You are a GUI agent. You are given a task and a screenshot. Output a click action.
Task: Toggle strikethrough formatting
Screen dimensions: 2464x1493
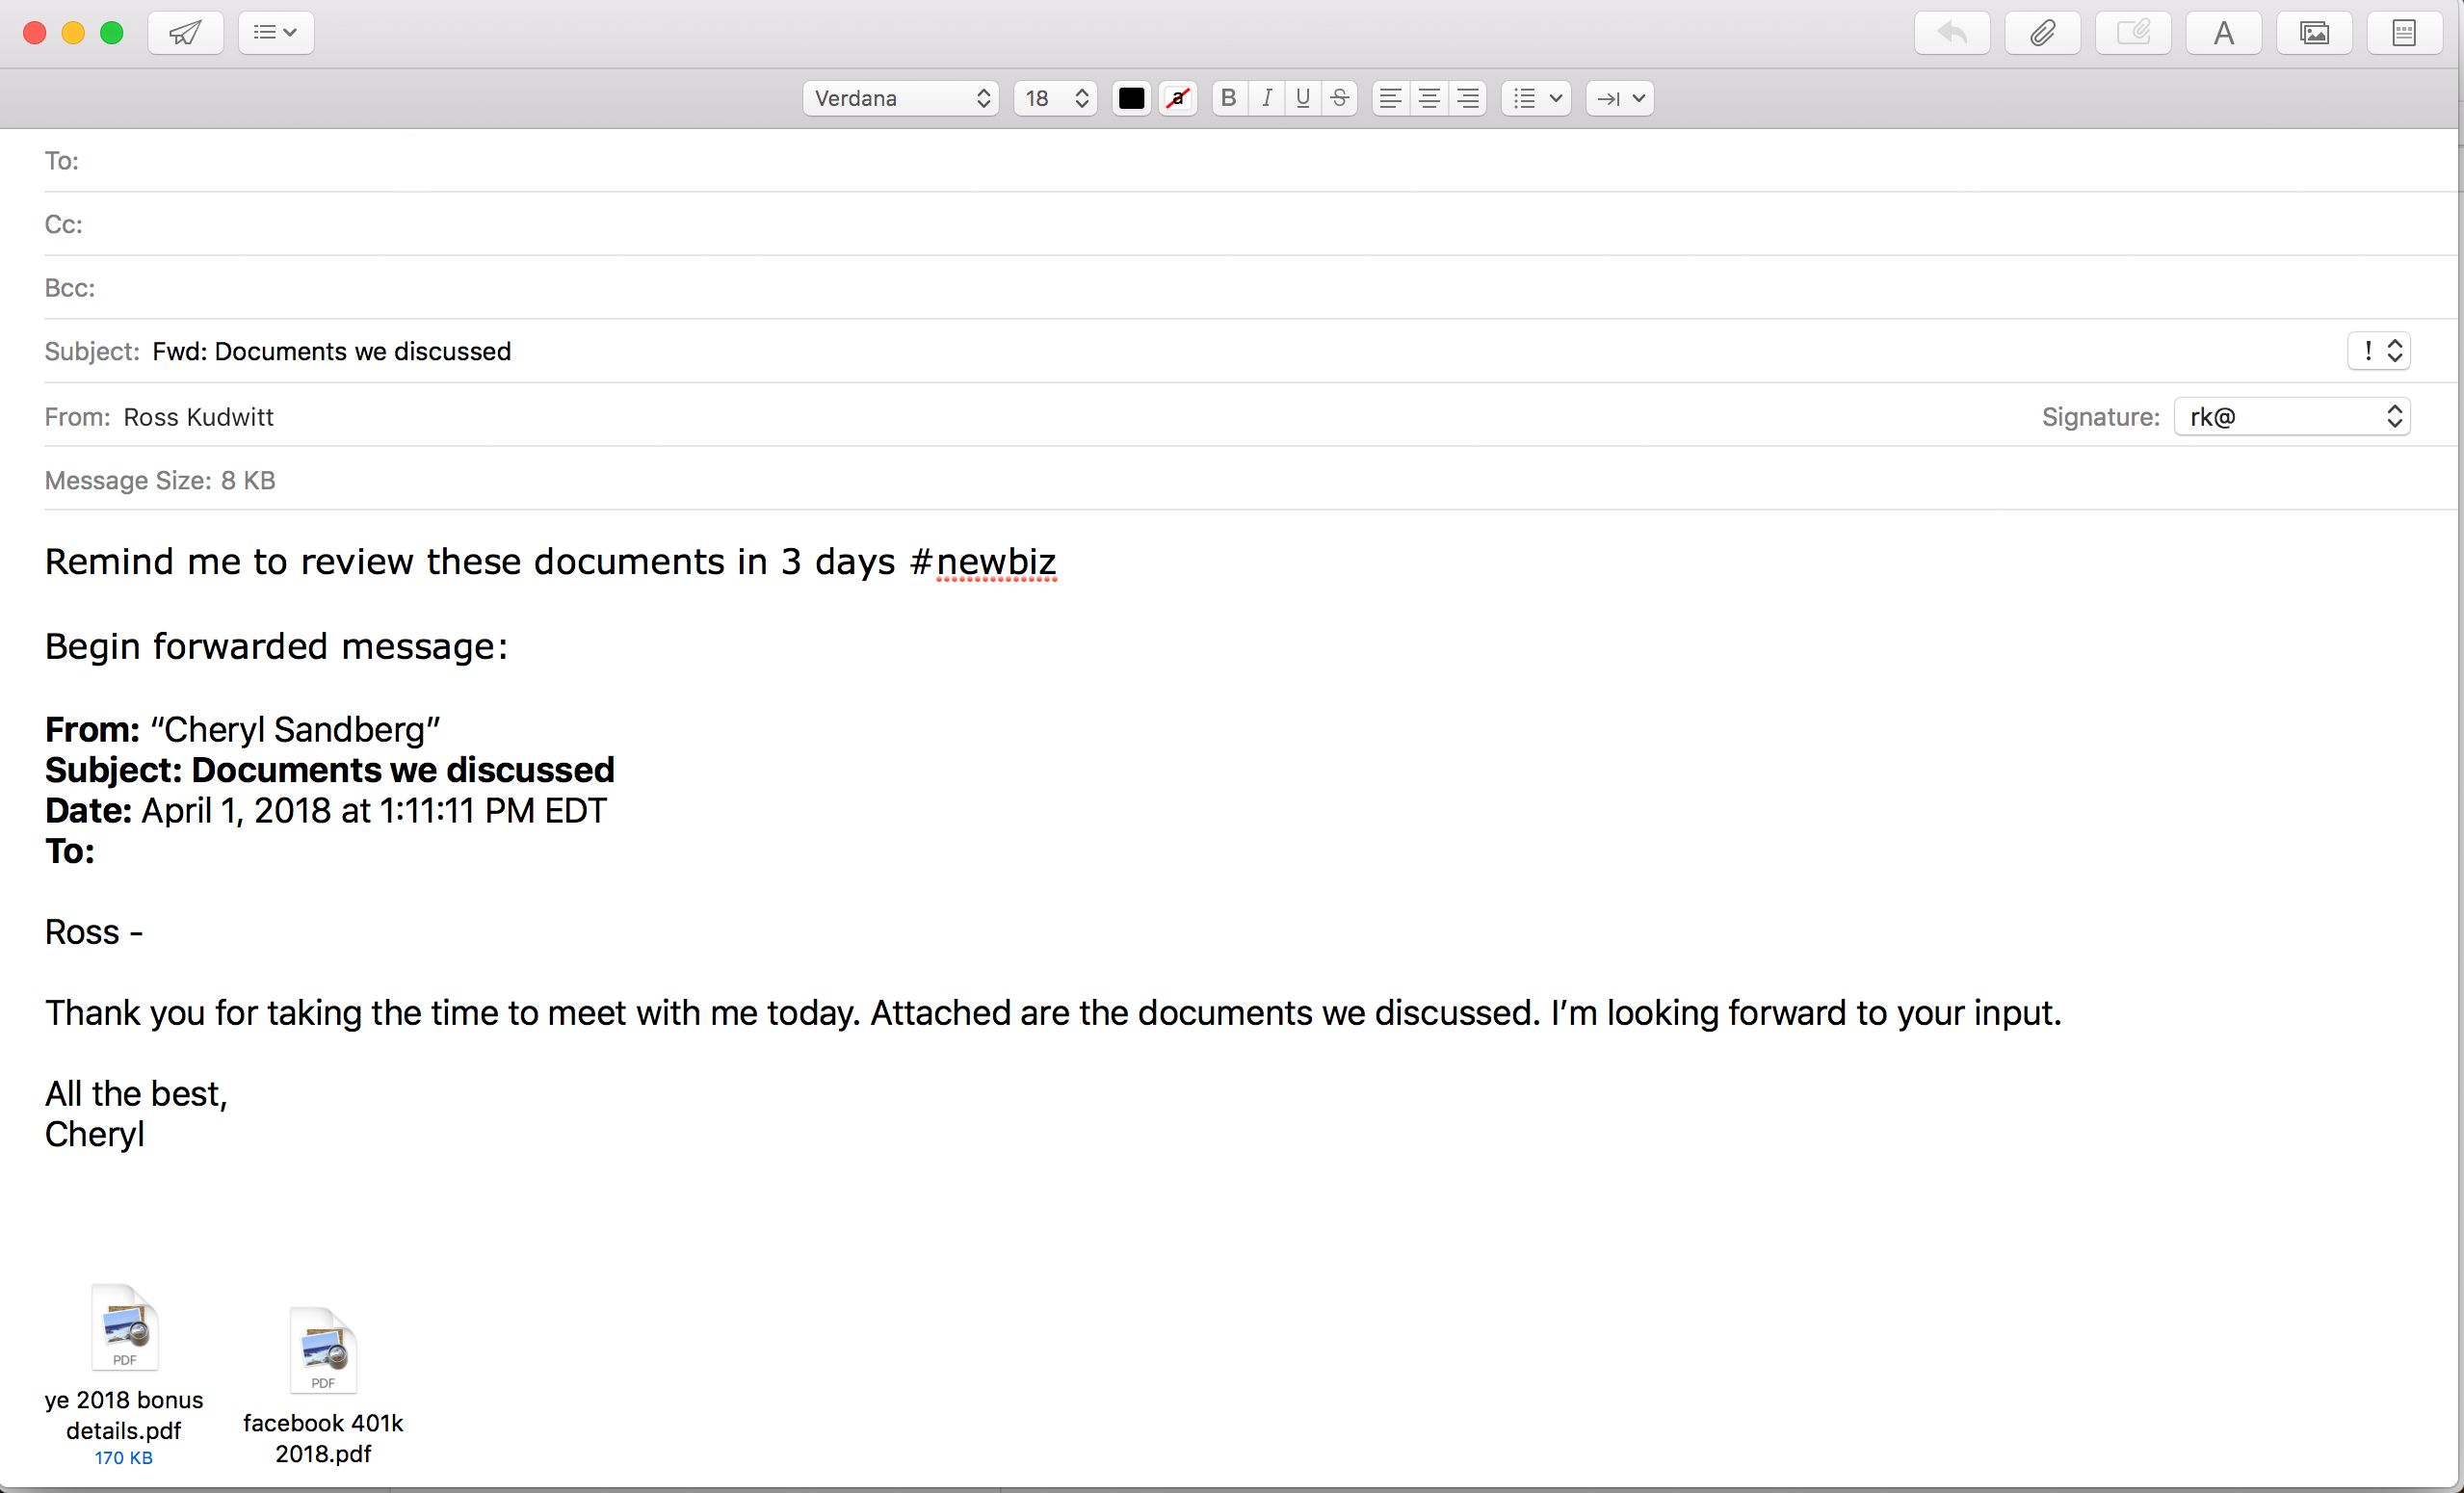click(1340, 98)
